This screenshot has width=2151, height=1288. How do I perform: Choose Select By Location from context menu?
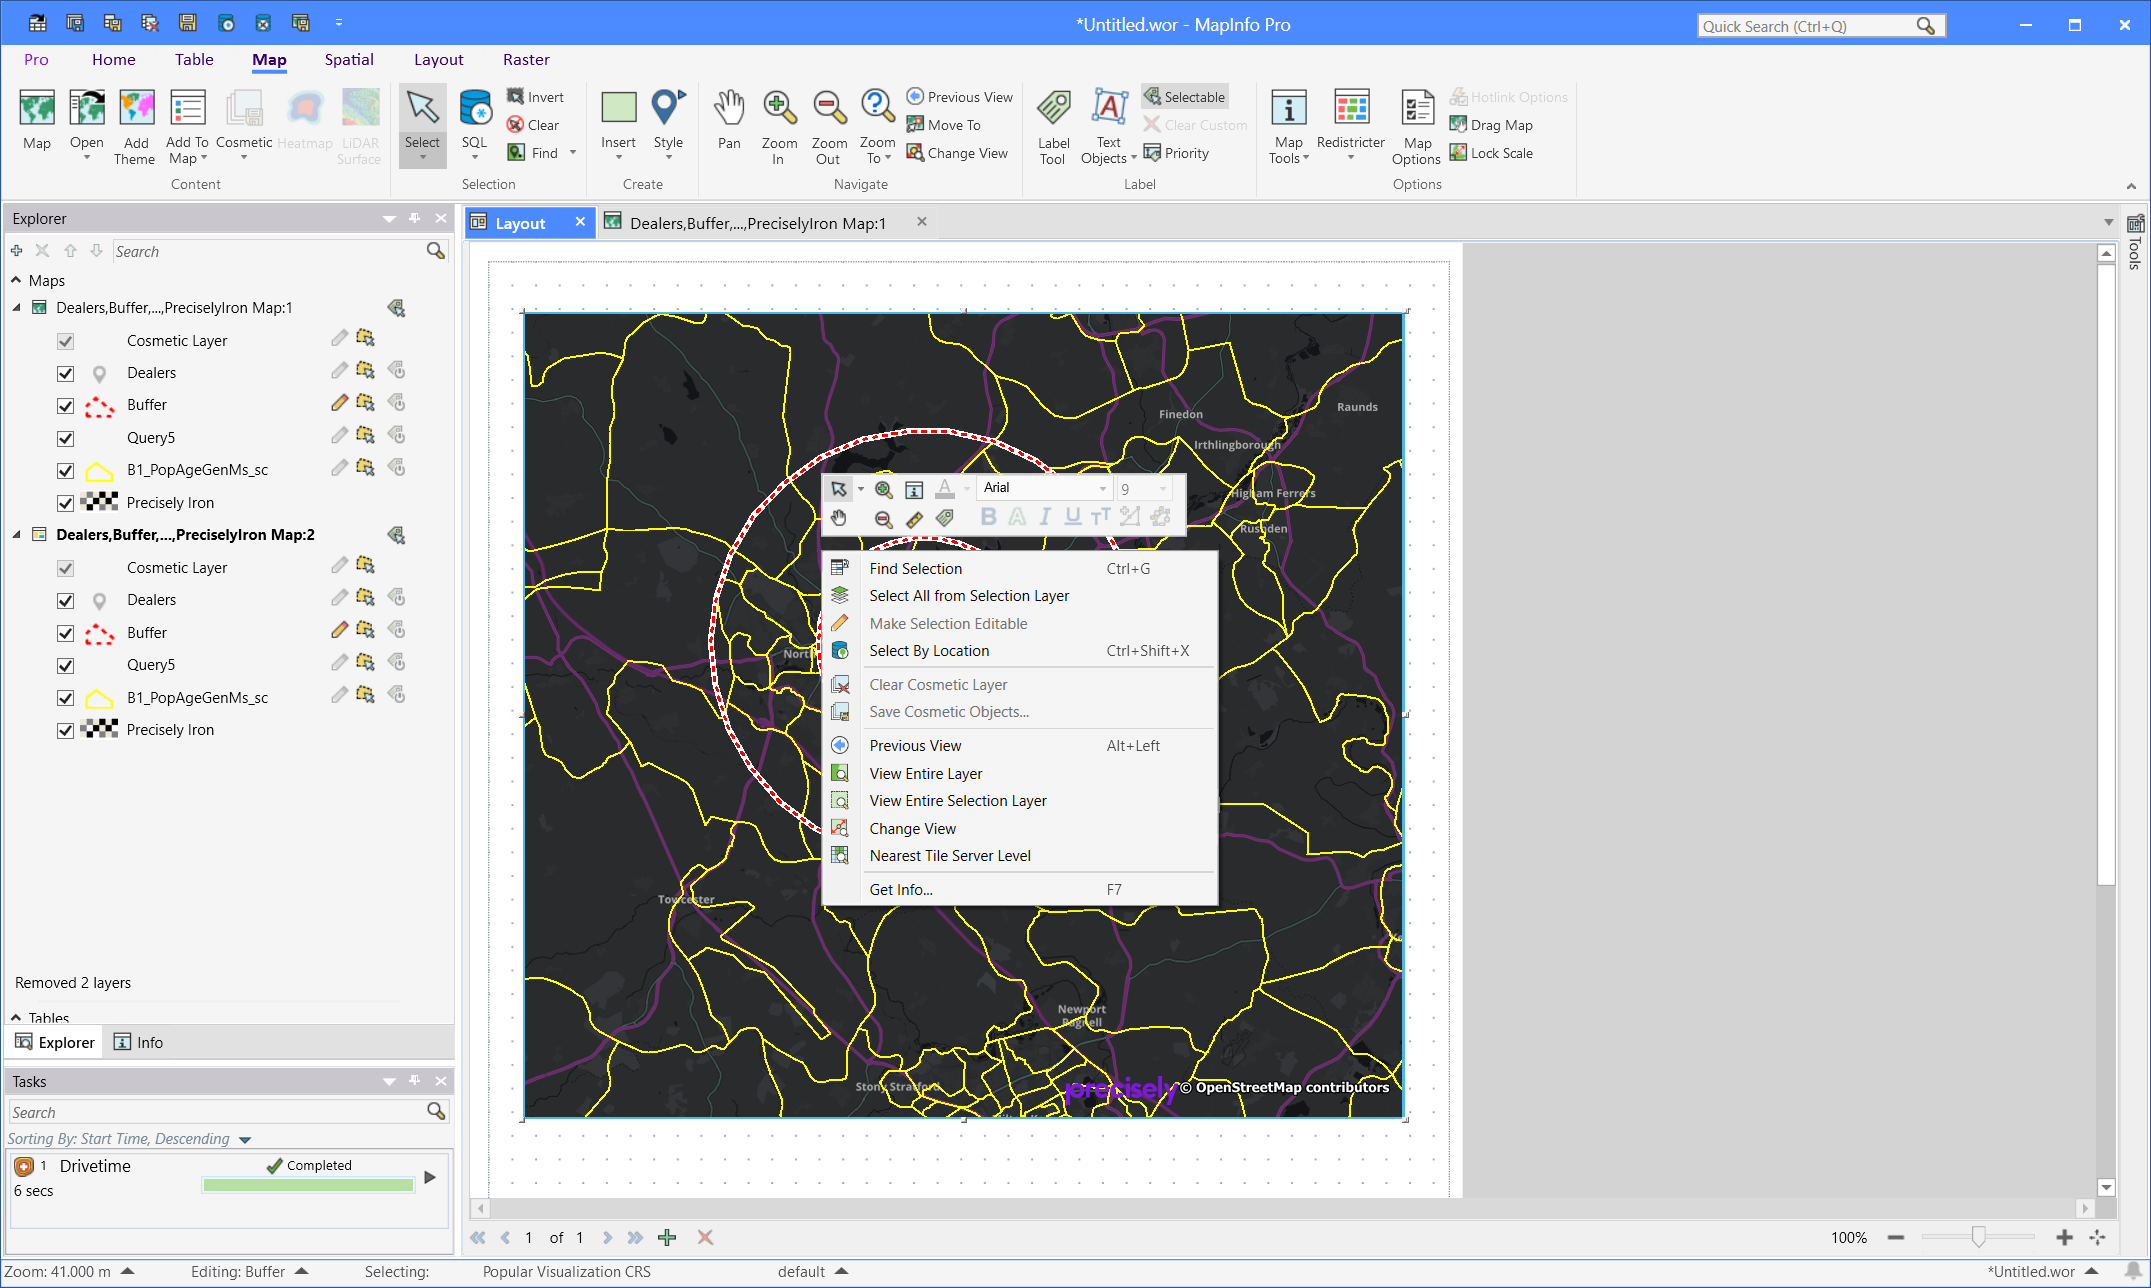coord(928,651)
